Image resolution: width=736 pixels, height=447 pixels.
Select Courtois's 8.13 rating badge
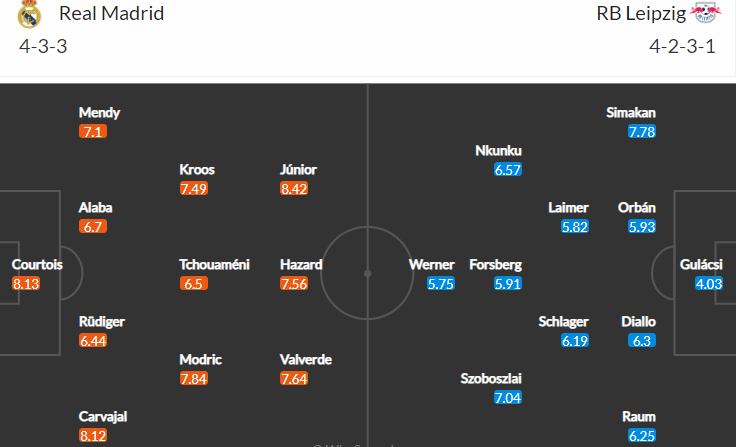coord(26,284)
